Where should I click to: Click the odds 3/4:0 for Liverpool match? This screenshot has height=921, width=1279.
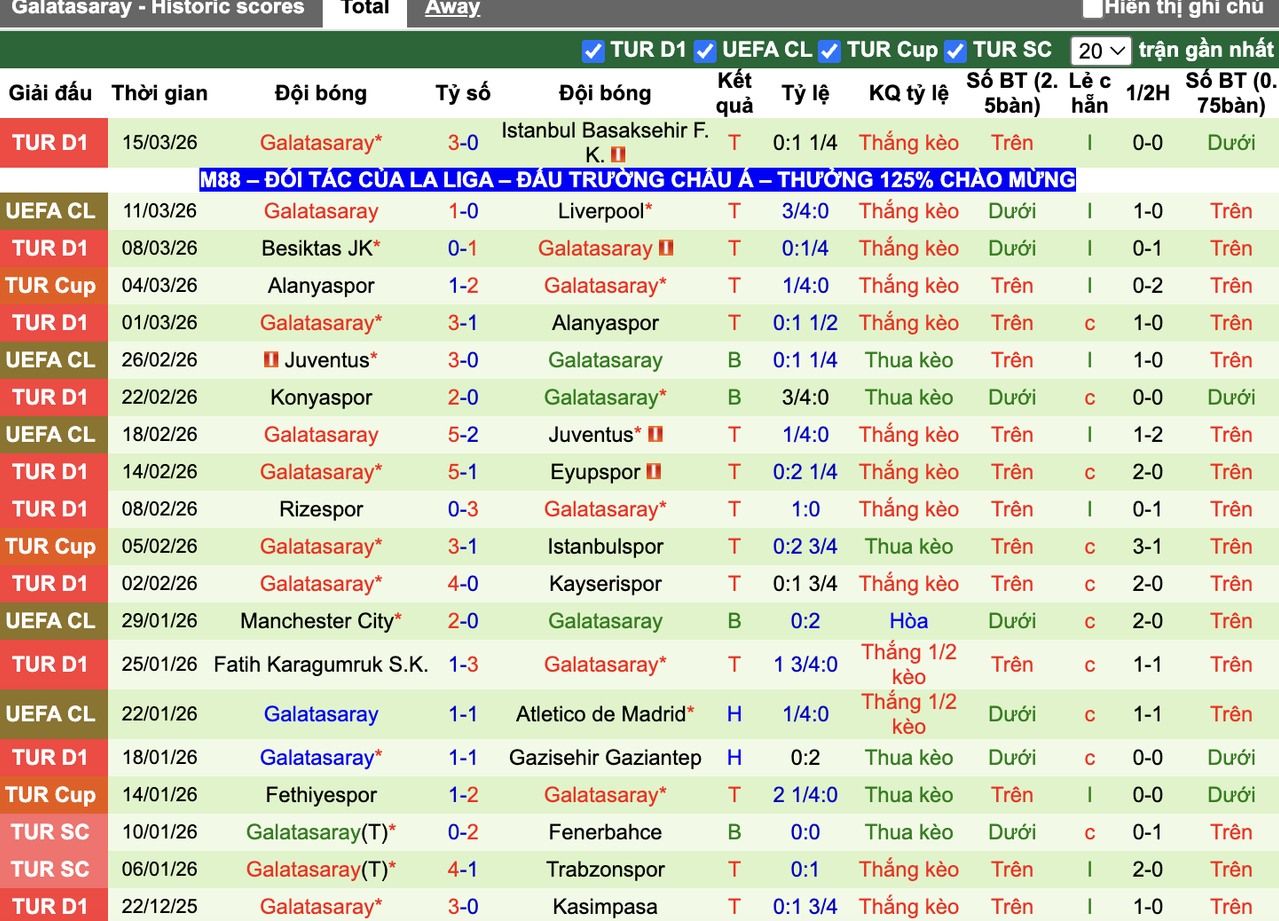coord(805,211)
